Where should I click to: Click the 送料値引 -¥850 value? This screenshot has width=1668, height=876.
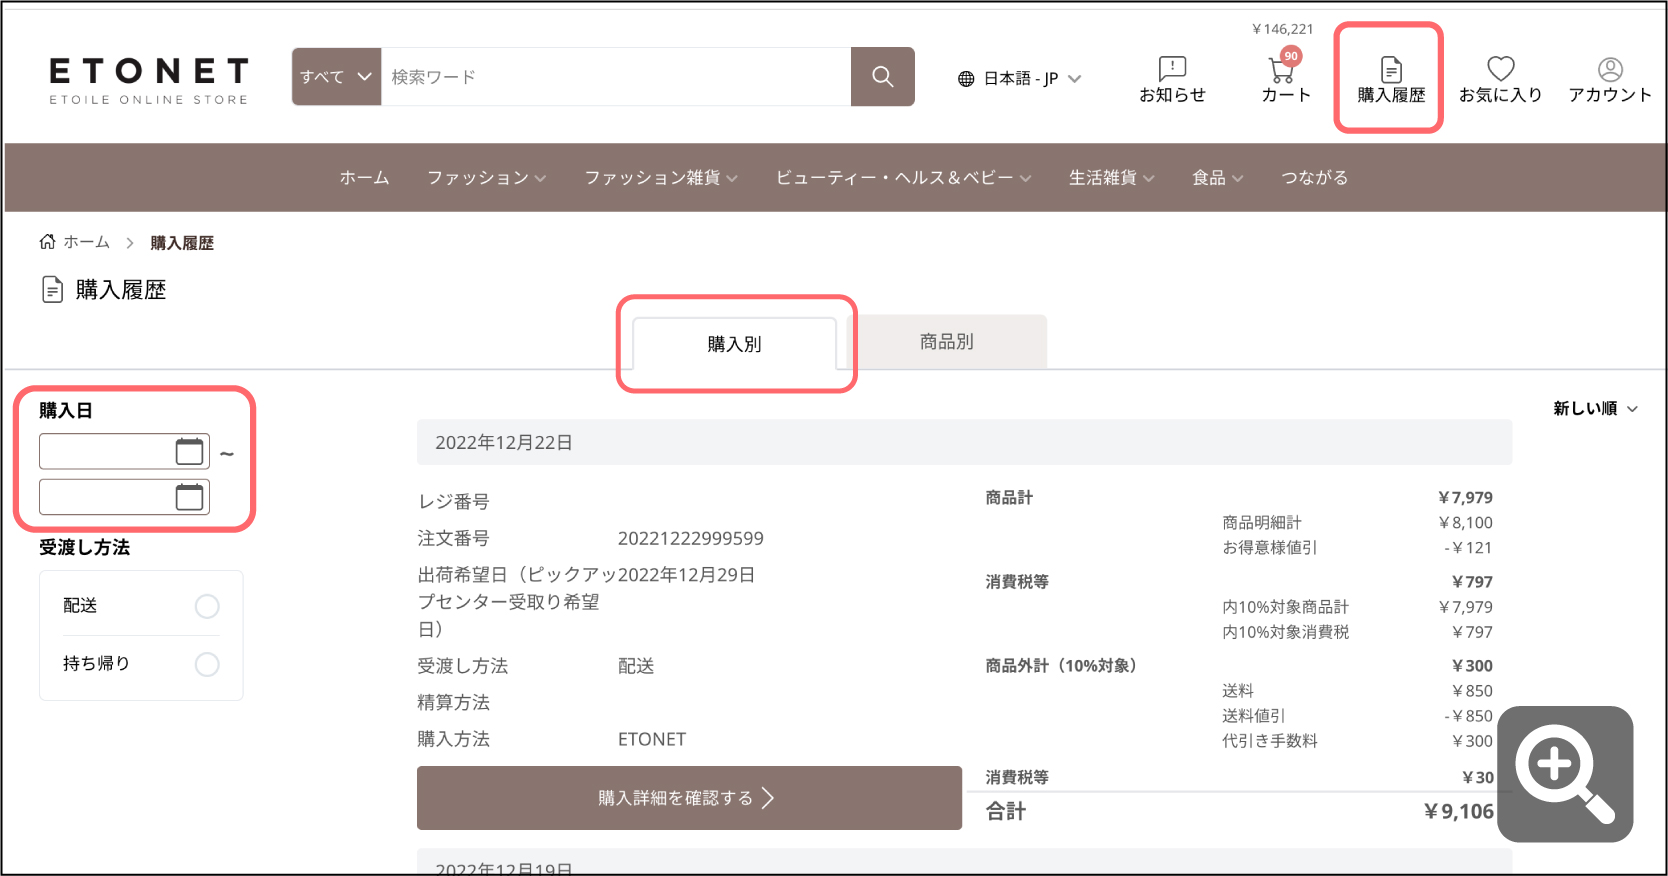coord(1467,715)
